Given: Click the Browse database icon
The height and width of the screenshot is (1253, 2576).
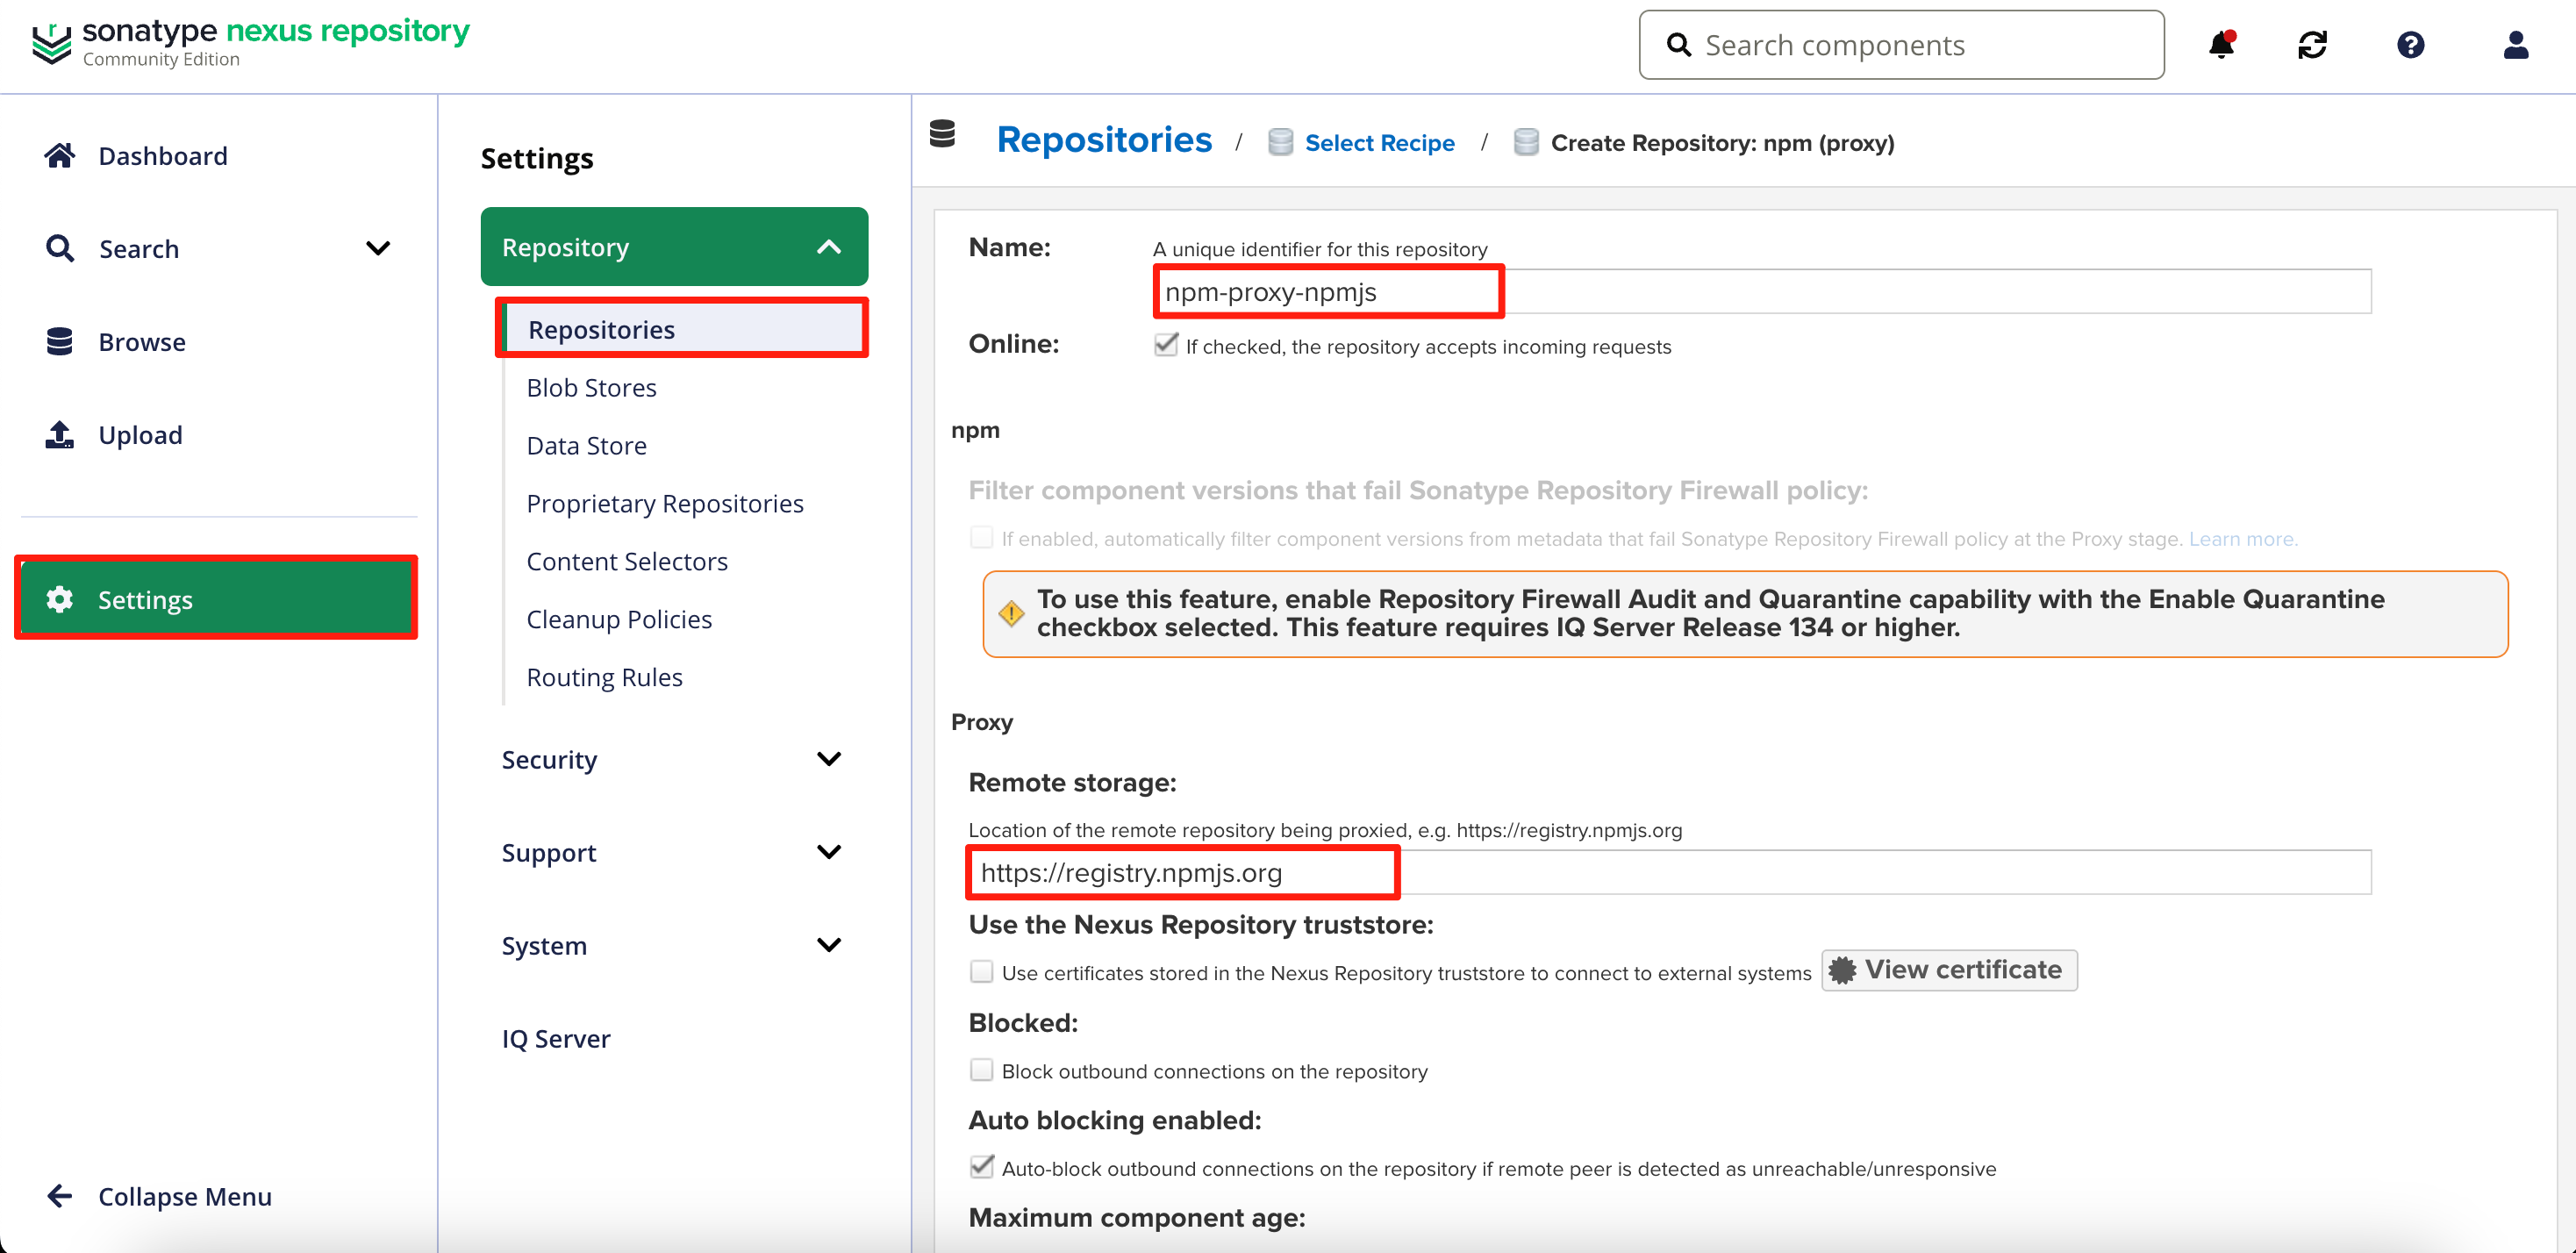Looking at the screenshot, I should (x=60, y=342).
